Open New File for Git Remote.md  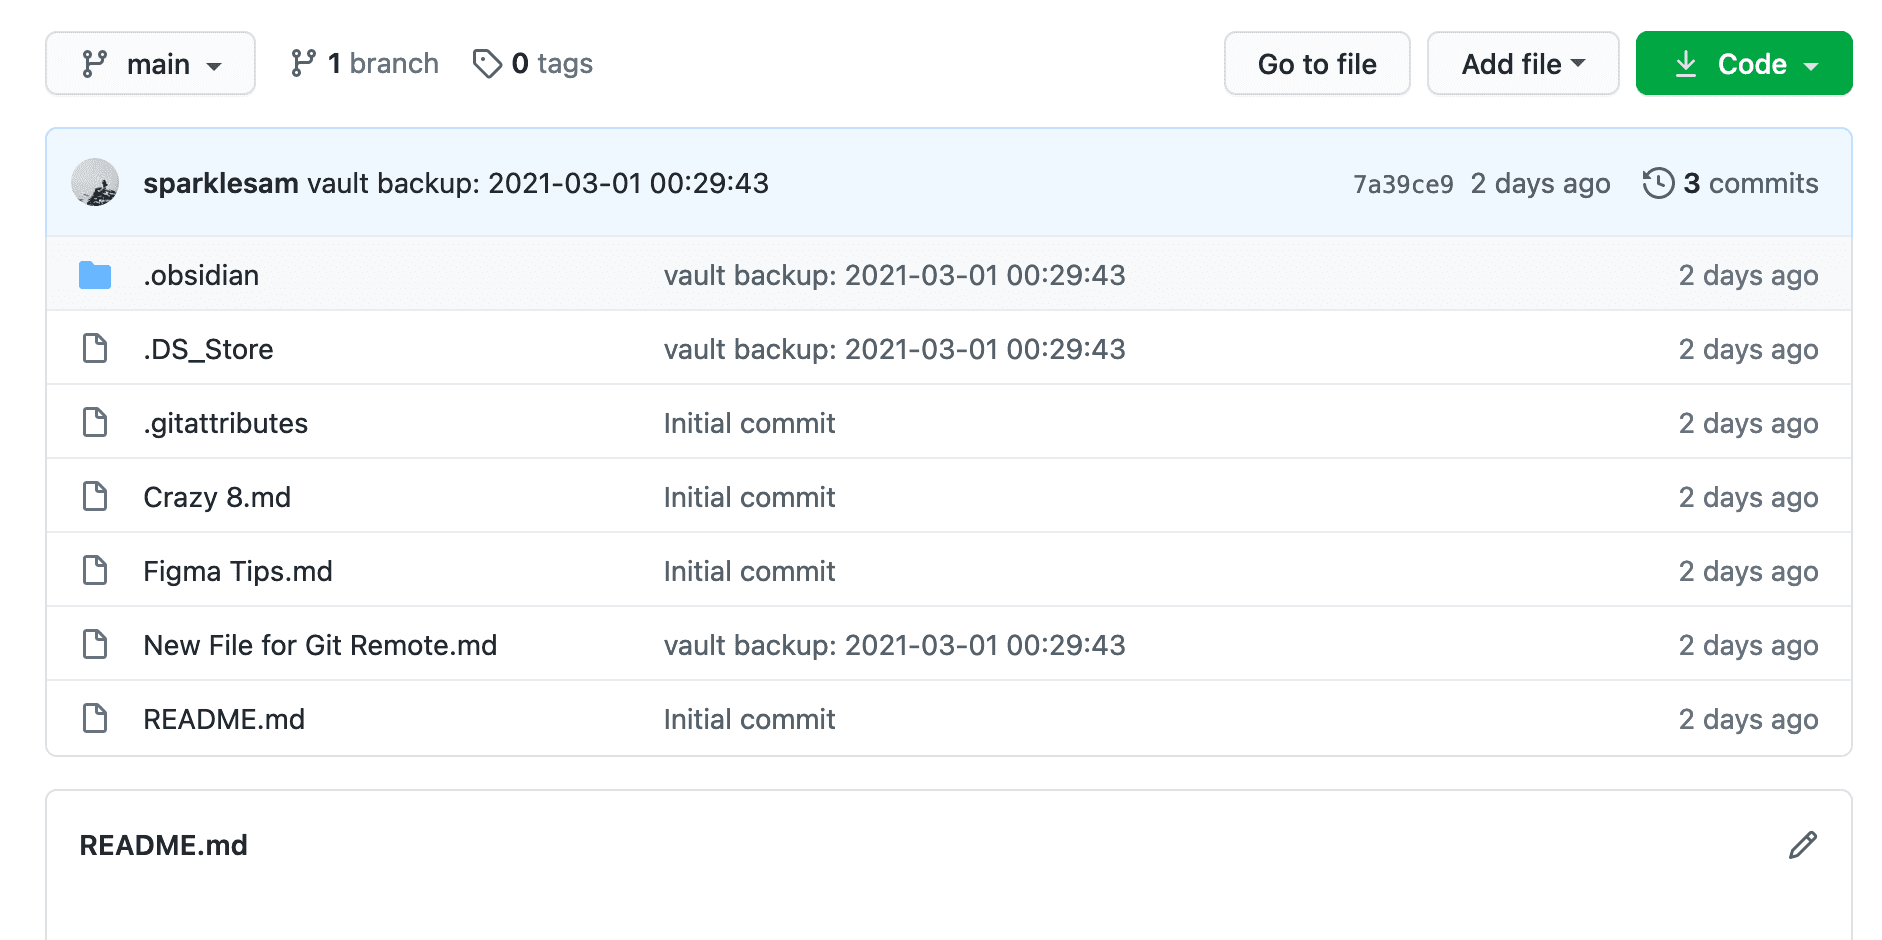[x=320, y=645]
